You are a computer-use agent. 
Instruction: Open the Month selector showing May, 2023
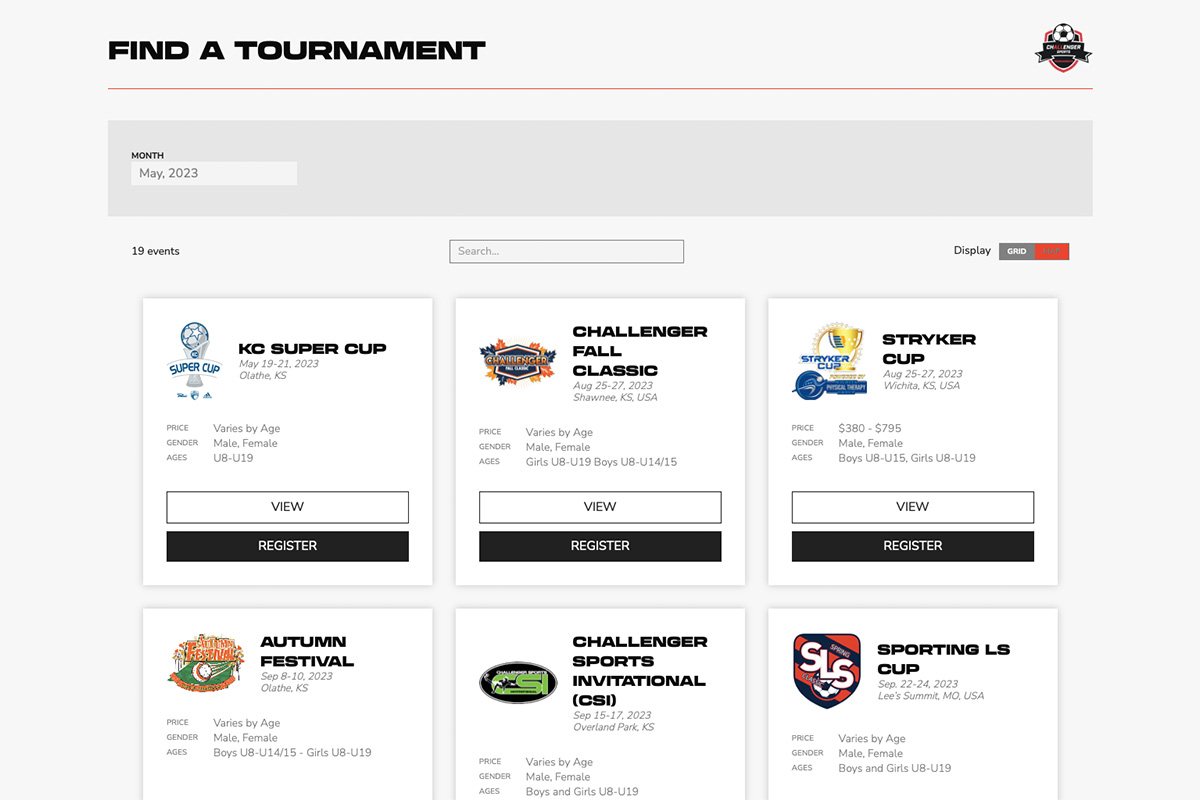coord(214,173)
